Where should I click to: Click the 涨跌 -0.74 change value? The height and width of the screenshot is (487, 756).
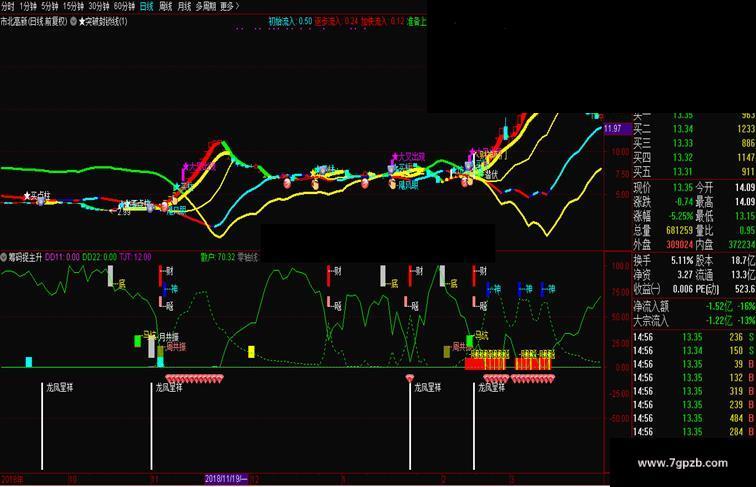pyautogui.click(x=684, y=202)
